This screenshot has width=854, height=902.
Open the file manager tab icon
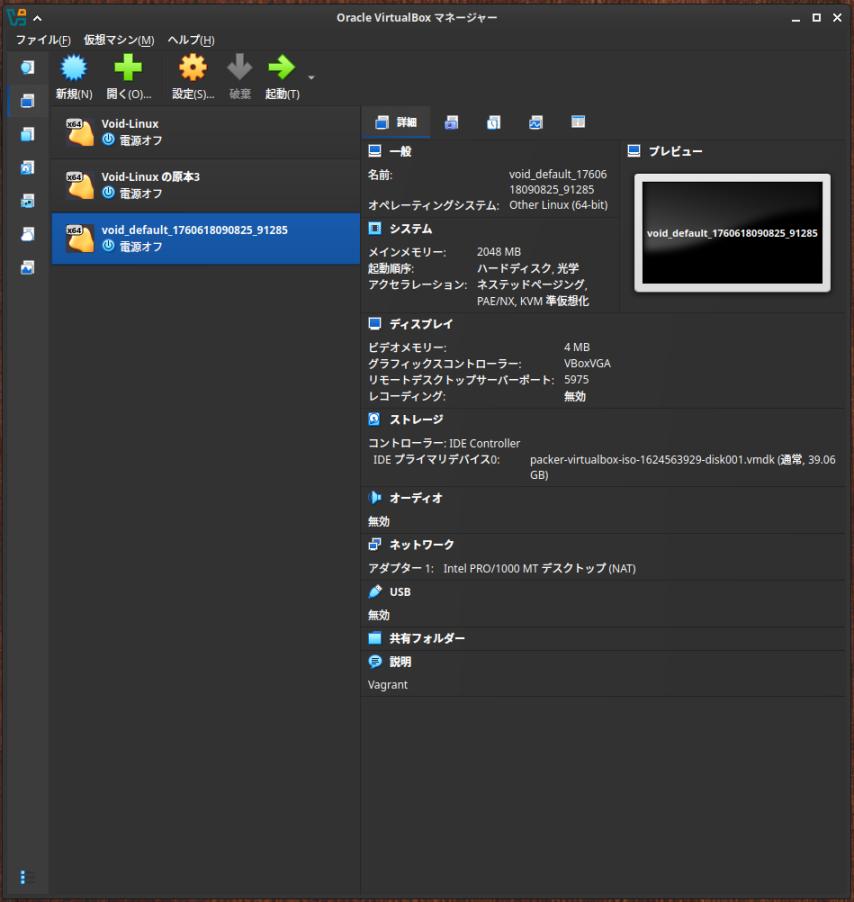(578, 121)
